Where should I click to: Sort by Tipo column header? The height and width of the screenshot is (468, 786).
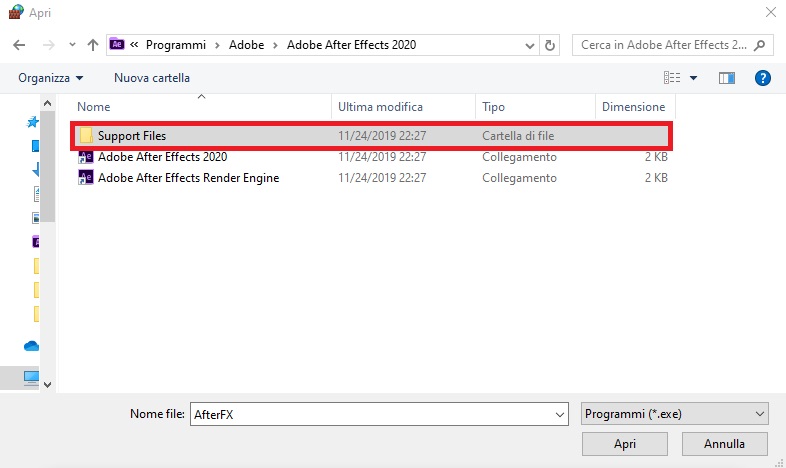point(493,107)
